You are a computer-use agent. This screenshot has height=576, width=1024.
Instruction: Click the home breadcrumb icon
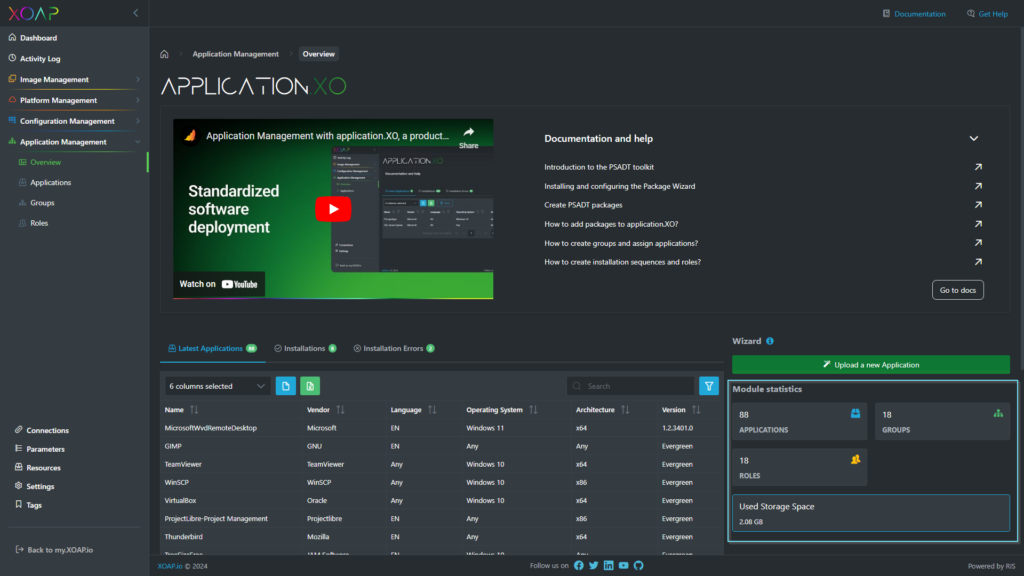click(165, 54)
